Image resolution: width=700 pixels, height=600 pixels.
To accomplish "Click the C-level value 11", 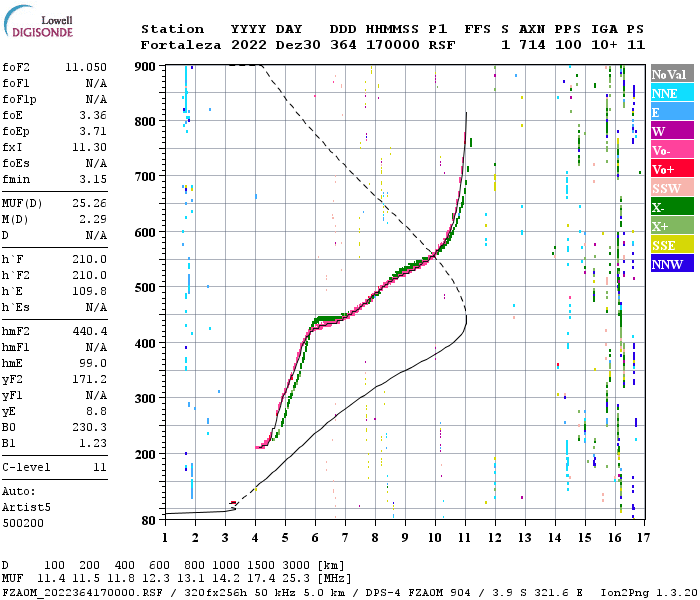I will click(x=100, y=467).
